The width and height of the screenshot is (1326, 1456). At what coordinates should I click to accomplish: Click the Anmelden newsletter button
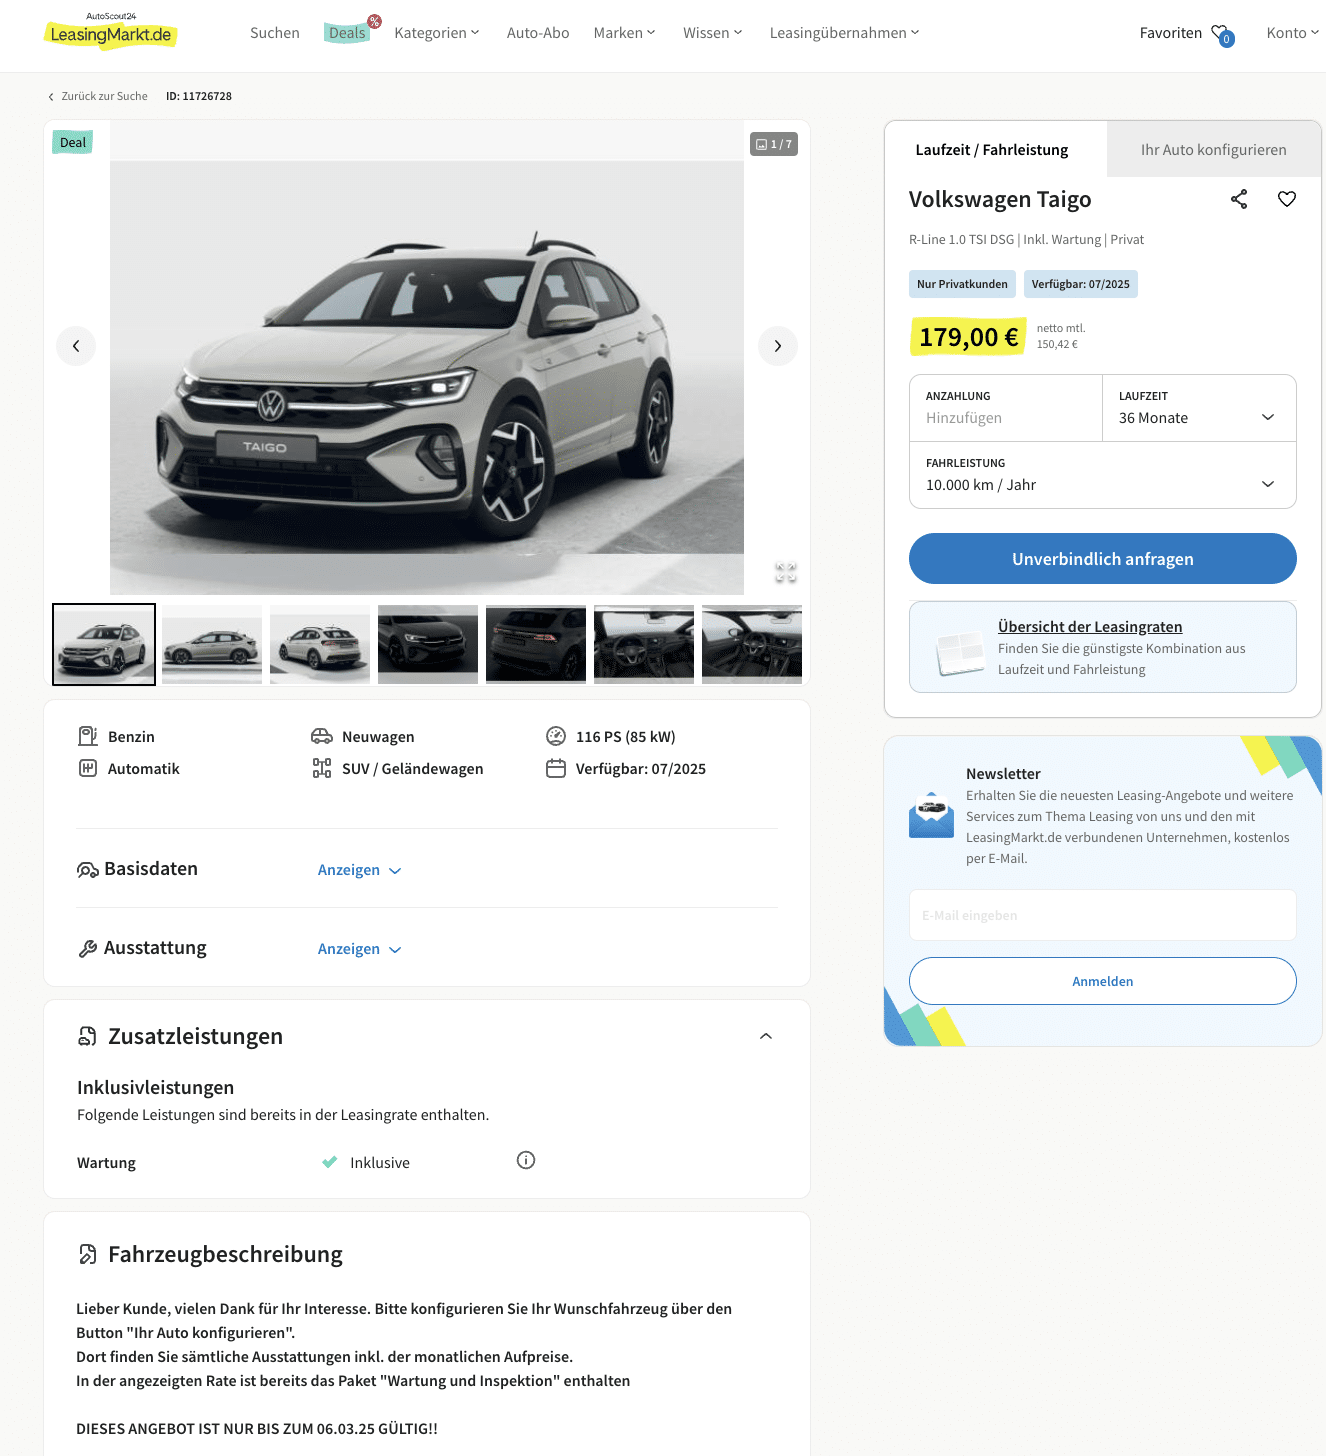(x=1102, y=981)
